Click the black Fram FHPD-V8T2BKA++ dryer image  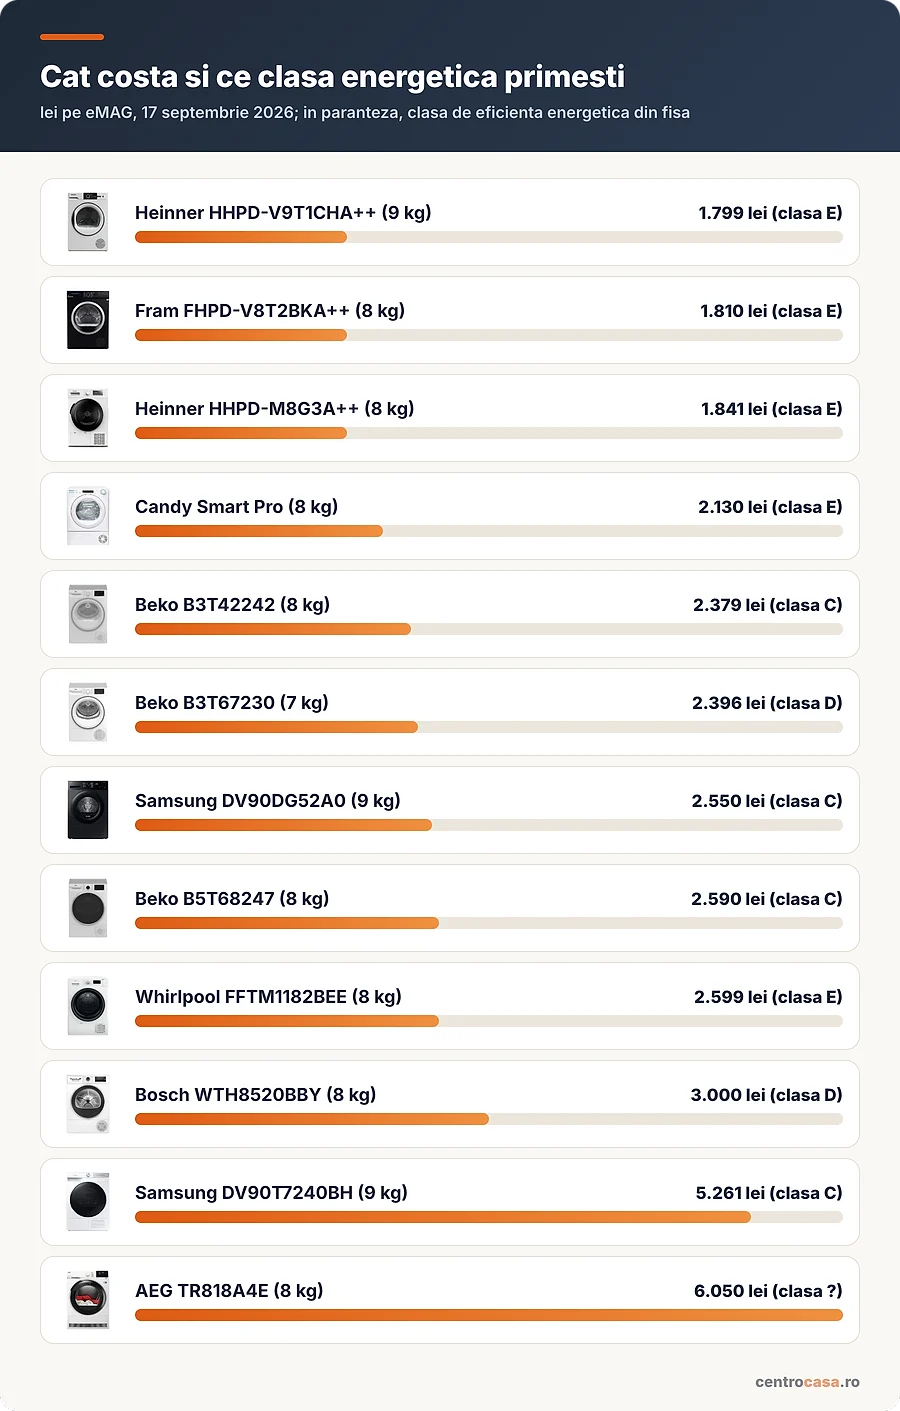pyautogui.click(x=88, y=320)
